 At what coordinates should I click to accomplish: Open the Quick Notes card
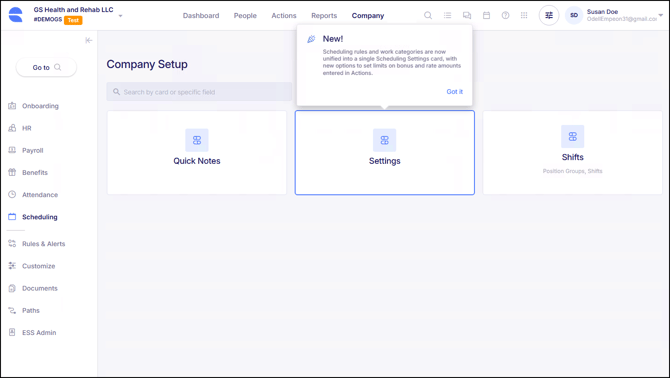tap(197, 152)
